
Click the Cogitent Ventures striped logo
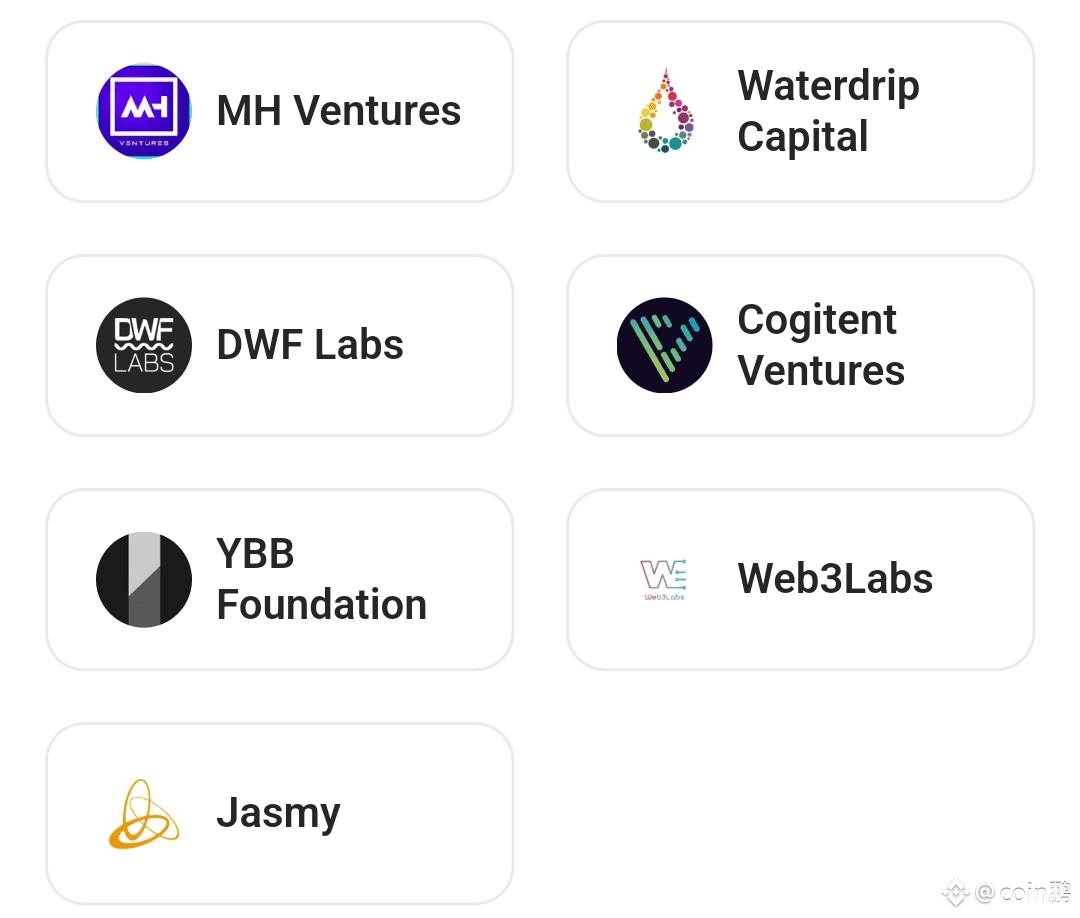tap(665, 345)
